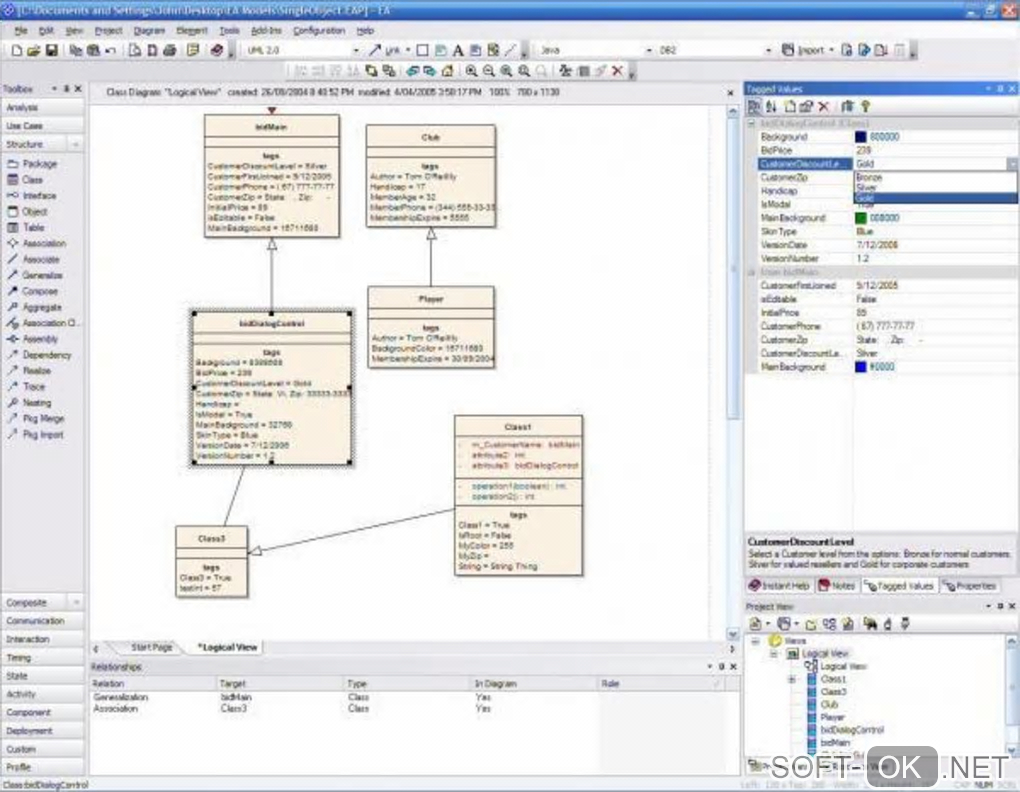Image resolution: width=1020 pixels, height=792 pixels.
Task: Select the Class tool in Toolbox
Action: [x=25, y=179]
